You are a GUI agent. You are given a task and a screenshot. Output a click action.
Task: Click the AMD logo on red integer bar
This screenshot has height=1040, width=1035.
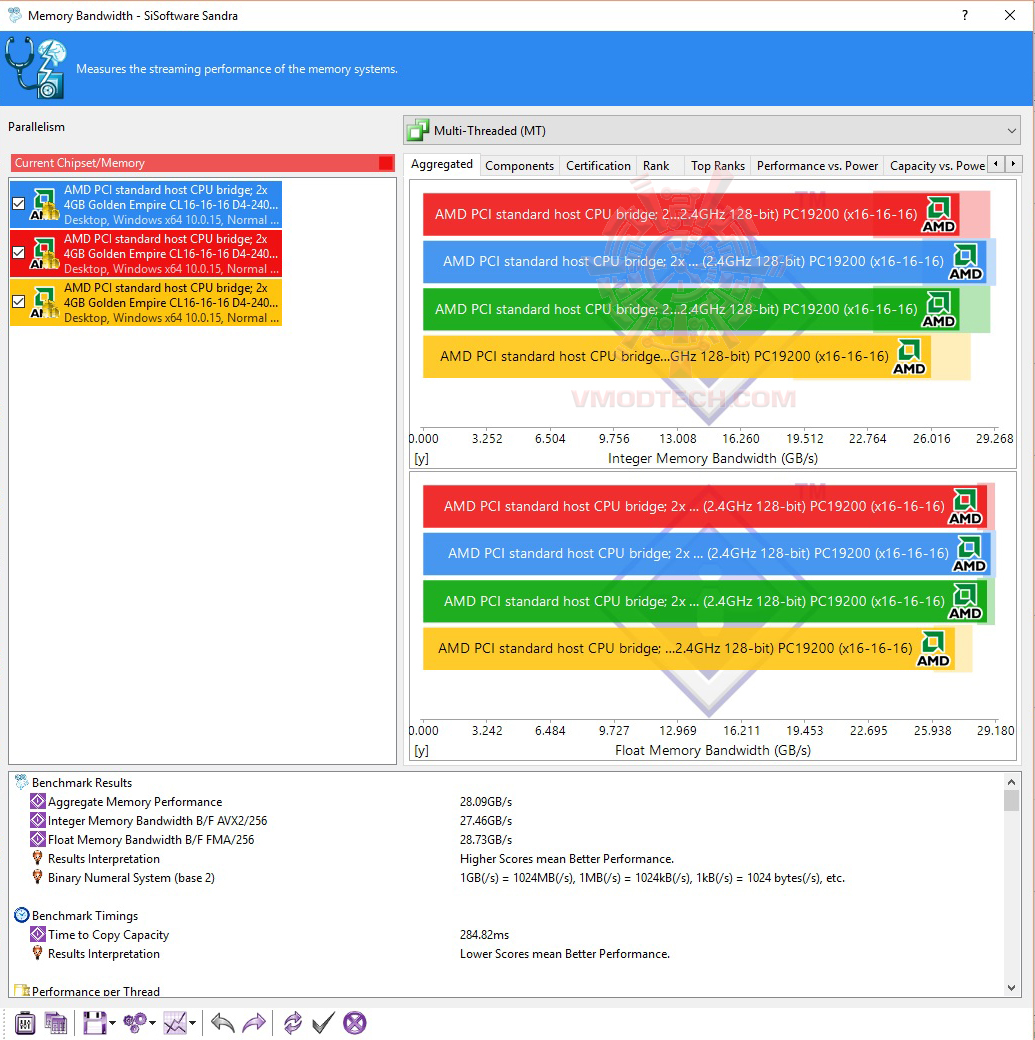coord(939,214)
